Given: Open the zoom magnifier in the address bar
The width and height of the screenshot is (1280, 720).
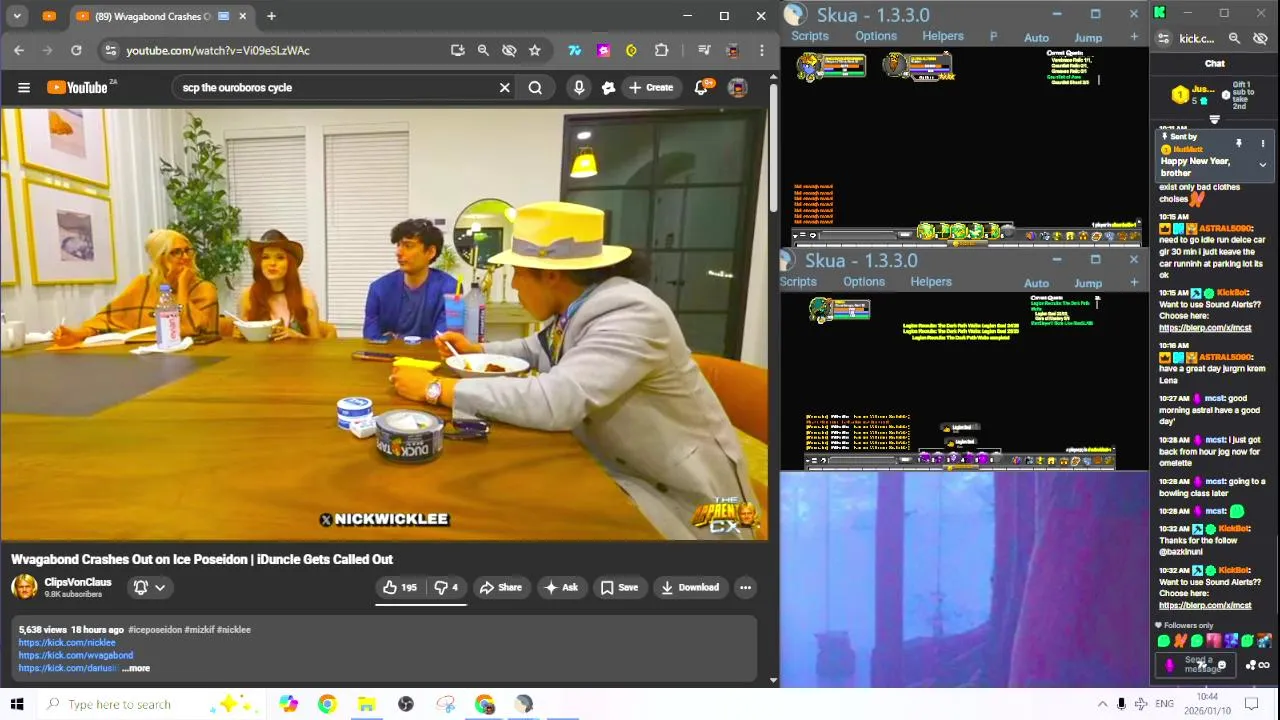Looking at the screenshot, I should [483, 50].
